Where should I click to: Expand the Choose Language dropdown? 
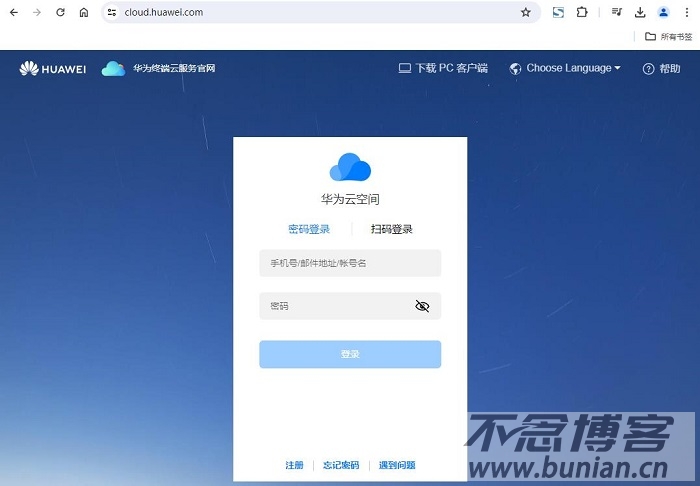click(565, 68)
